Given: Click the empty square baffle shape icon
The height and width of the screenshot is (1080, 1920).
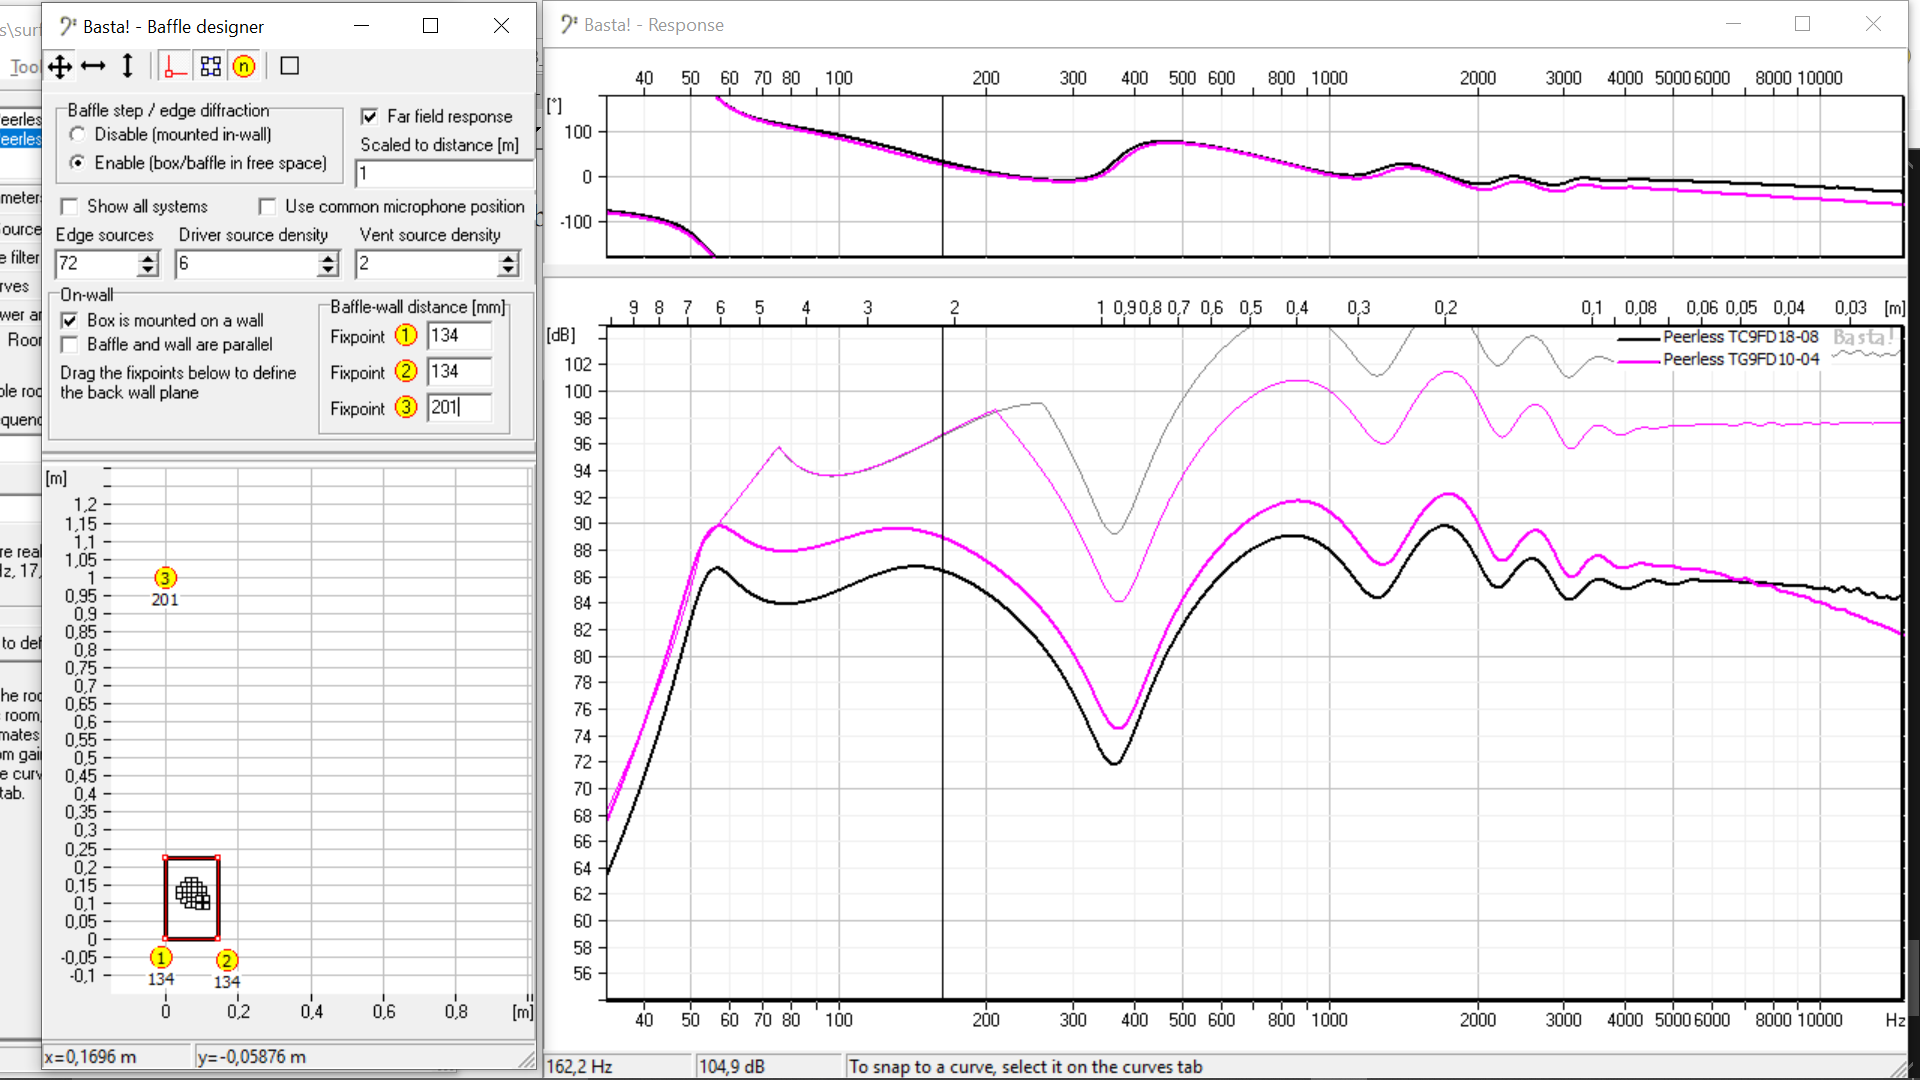Looking at the screenshot, I should click(290, 67).
